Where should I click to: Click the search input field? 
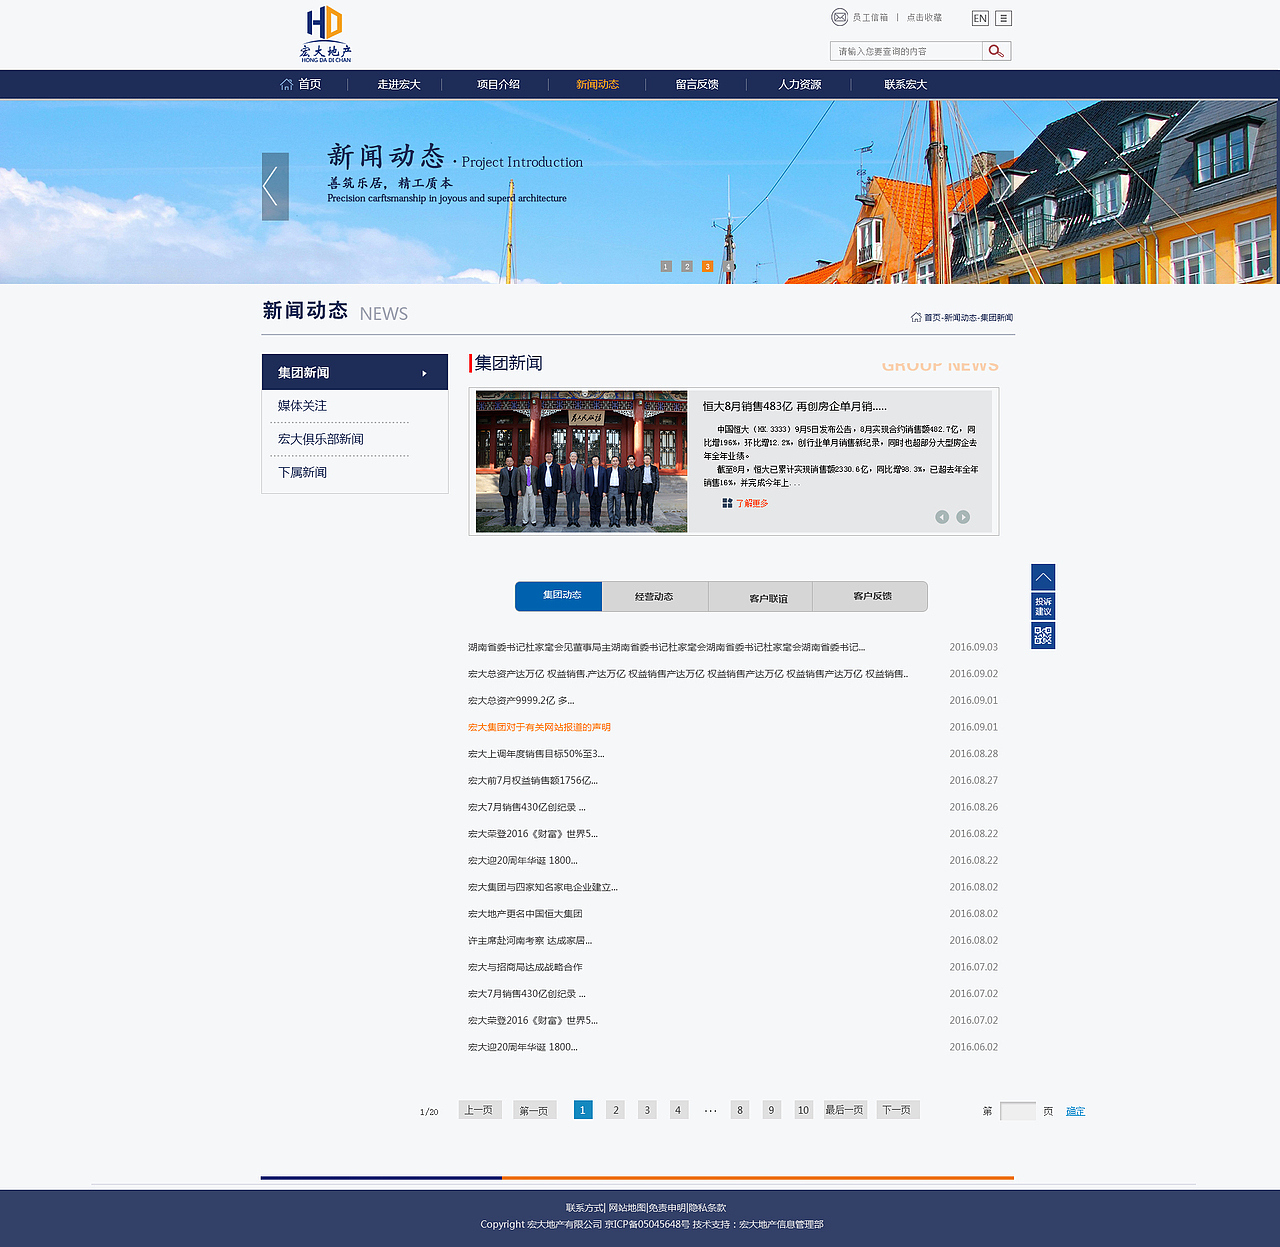pos(906,51)
